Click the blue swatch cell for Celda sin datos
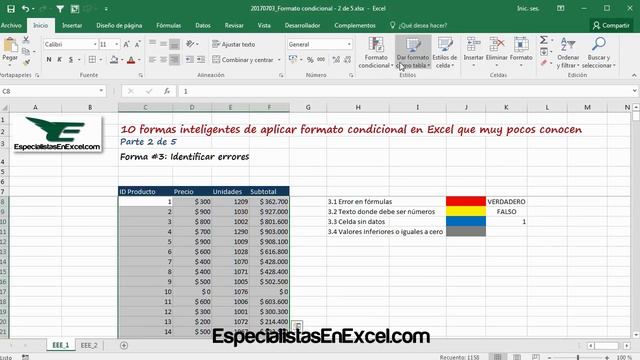Viewport: 640px width, 360px height. [x=466, y=222]
